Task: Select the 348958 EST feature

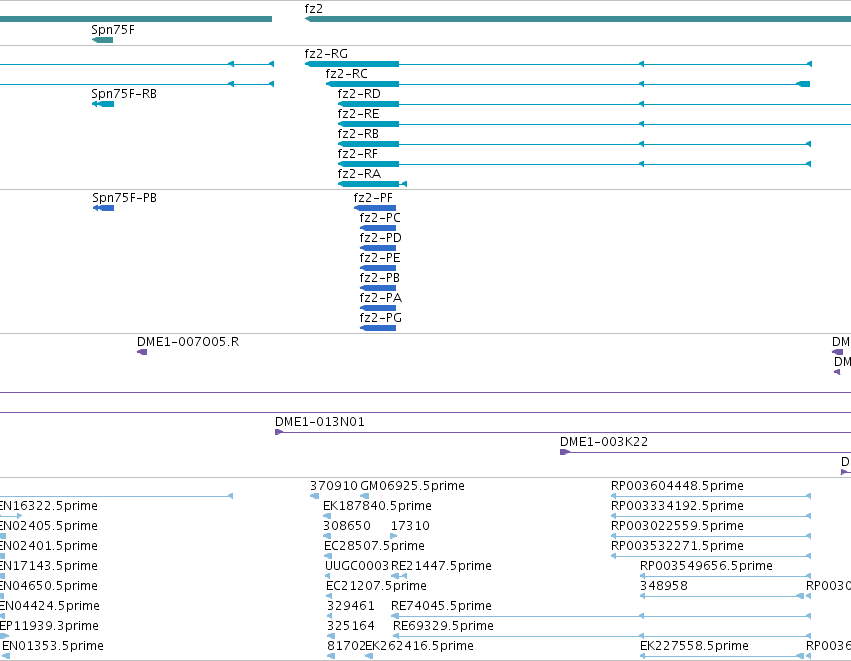Action: tap(722, 596)
